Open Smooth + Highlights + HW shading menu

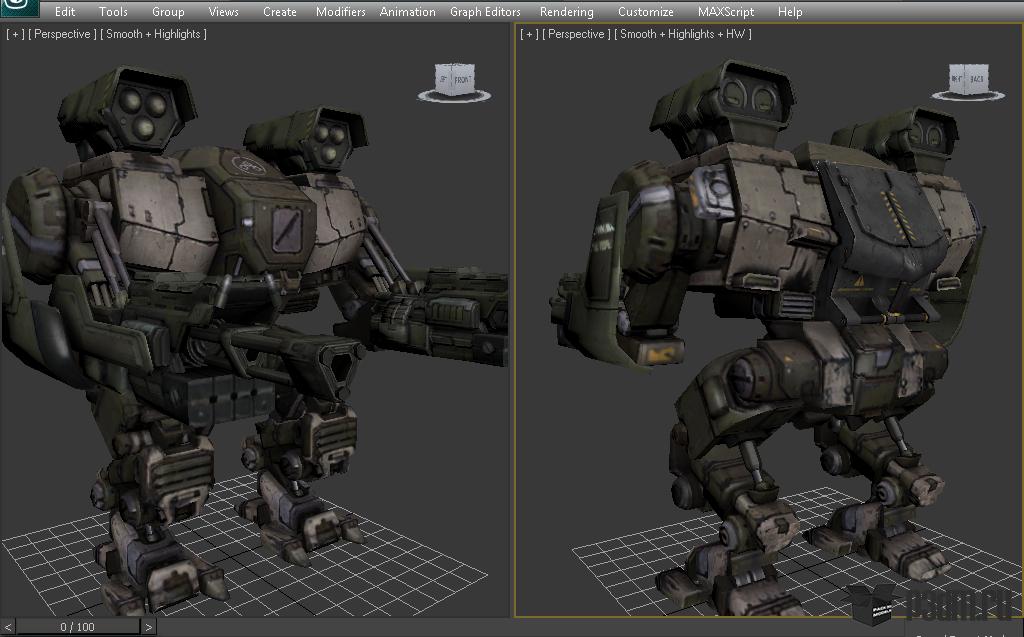(x=683, y=34)
